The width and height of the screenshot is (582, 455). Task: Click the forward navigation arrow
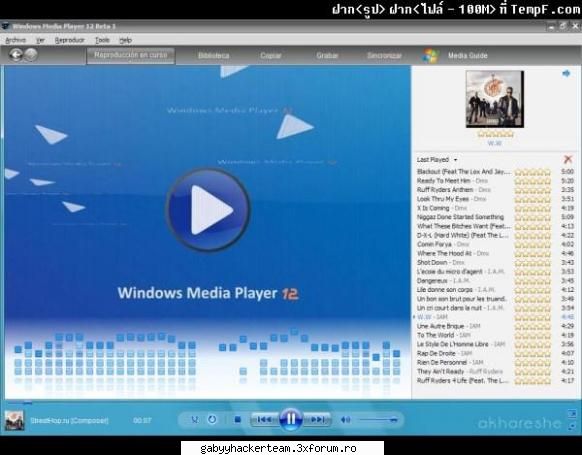click(32, 55)
